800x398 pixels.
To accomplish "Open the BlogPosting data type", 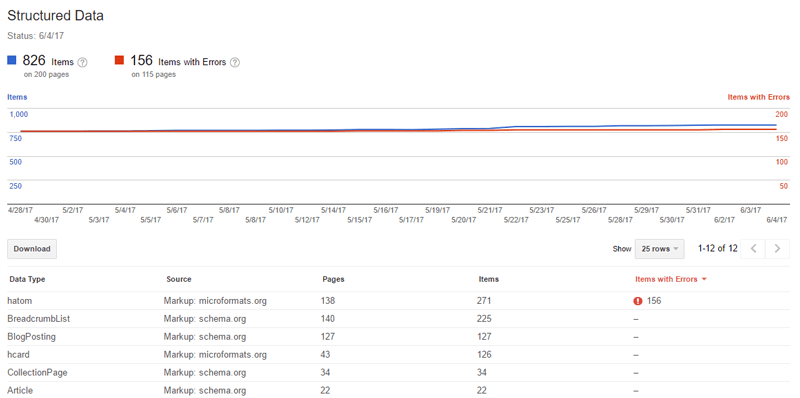I will click(x=32, y=337).
